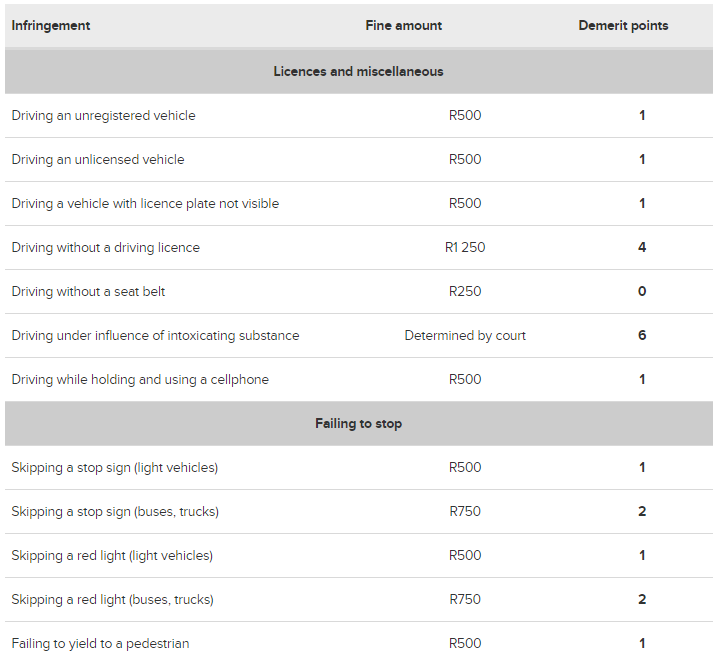The image size is (718, 665).
Task: Click the Driving without a driving licence entry
Action: pyautogui.click(x=105, y=247)
